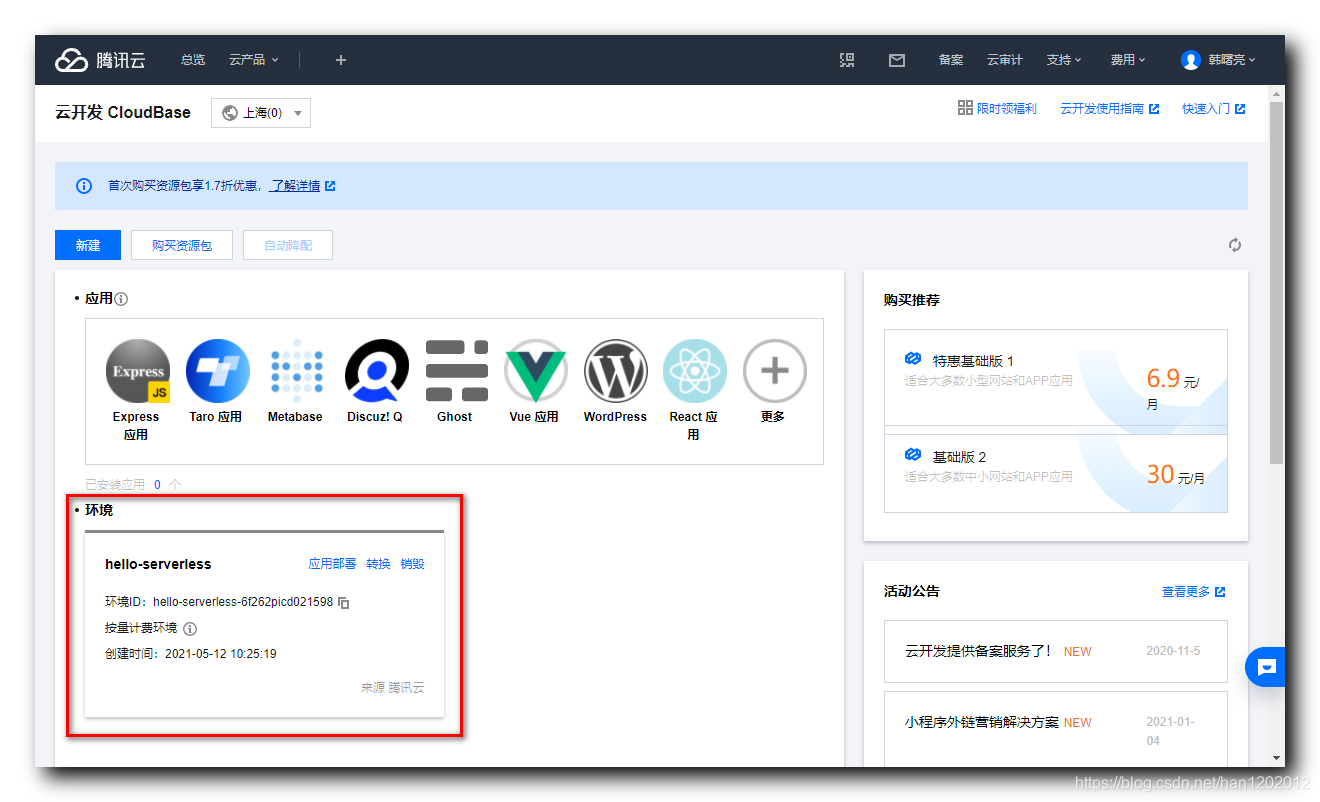Viewport: 1320px width, 802px height.
Task: Expand the 支持 dropdown
Action: [1064, 60]
